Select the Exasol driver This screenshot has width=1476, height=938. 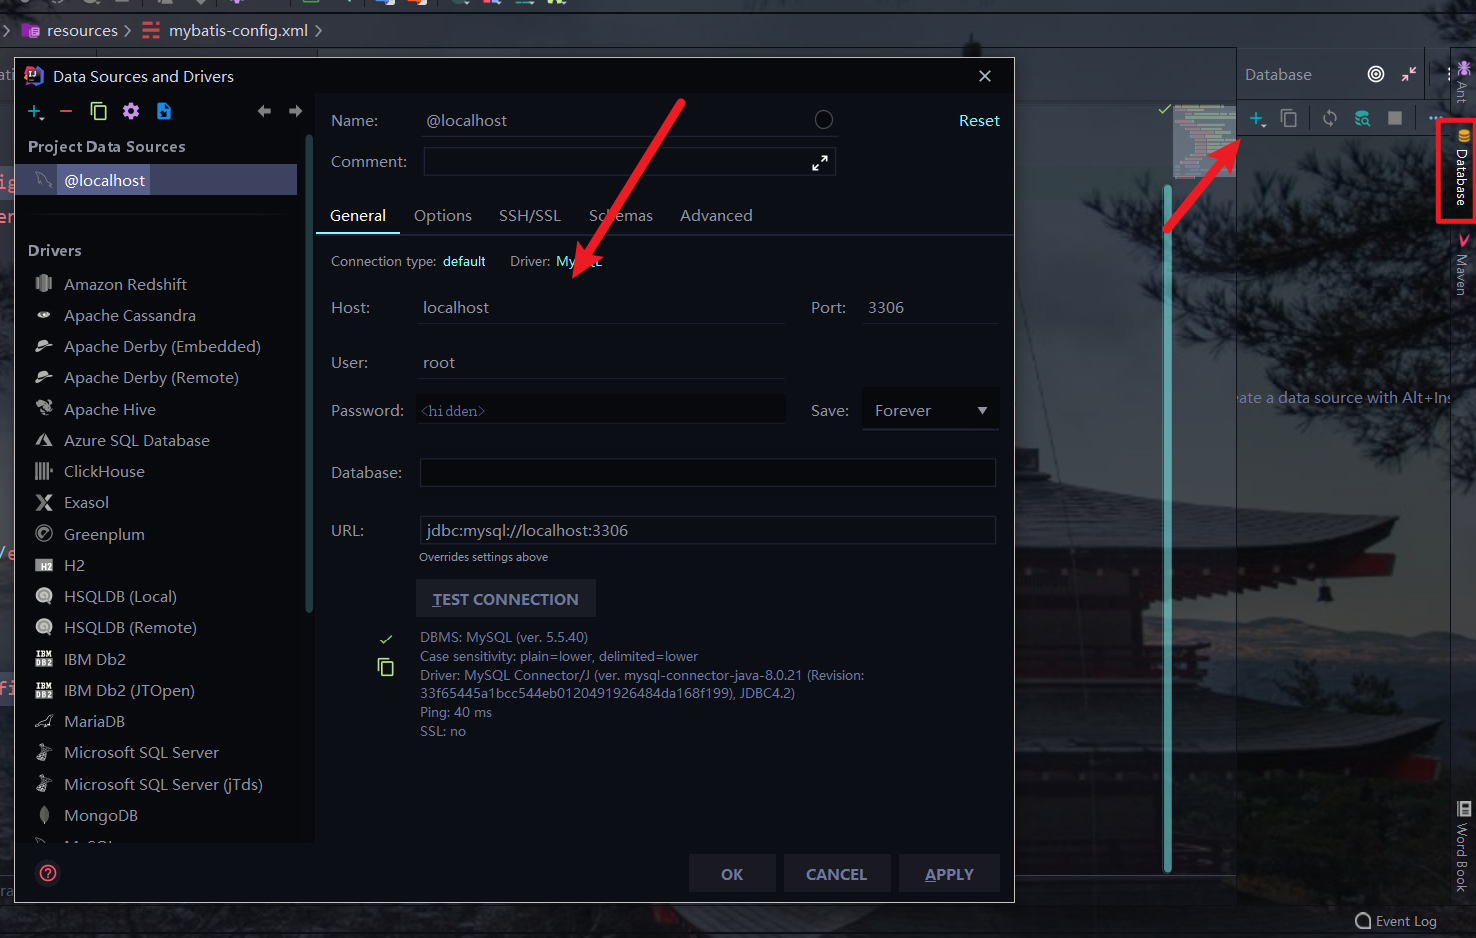pyautogui.click(x=86, y=502)
